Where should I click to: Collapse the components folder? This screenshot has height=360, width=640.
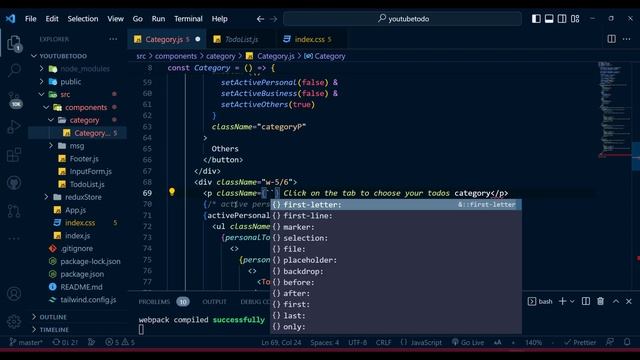[86, 107]
